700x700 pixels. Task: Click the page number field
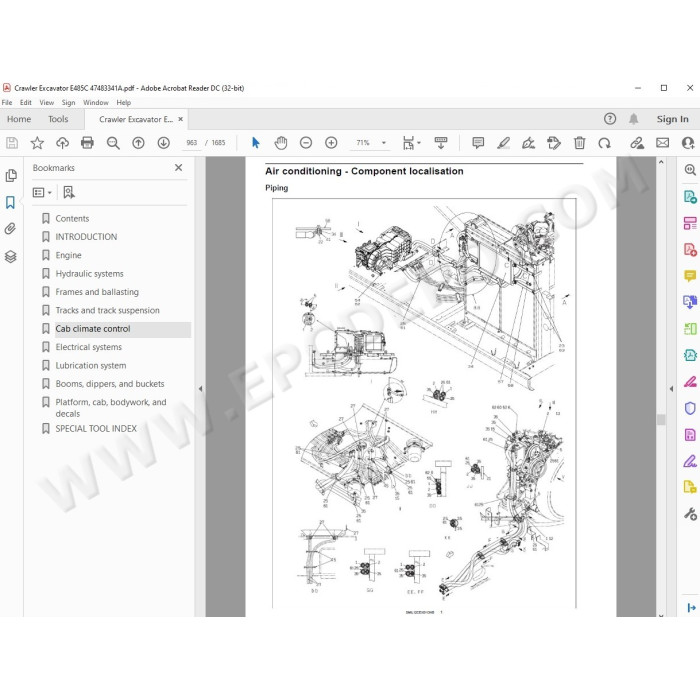[x=192, y=143]
